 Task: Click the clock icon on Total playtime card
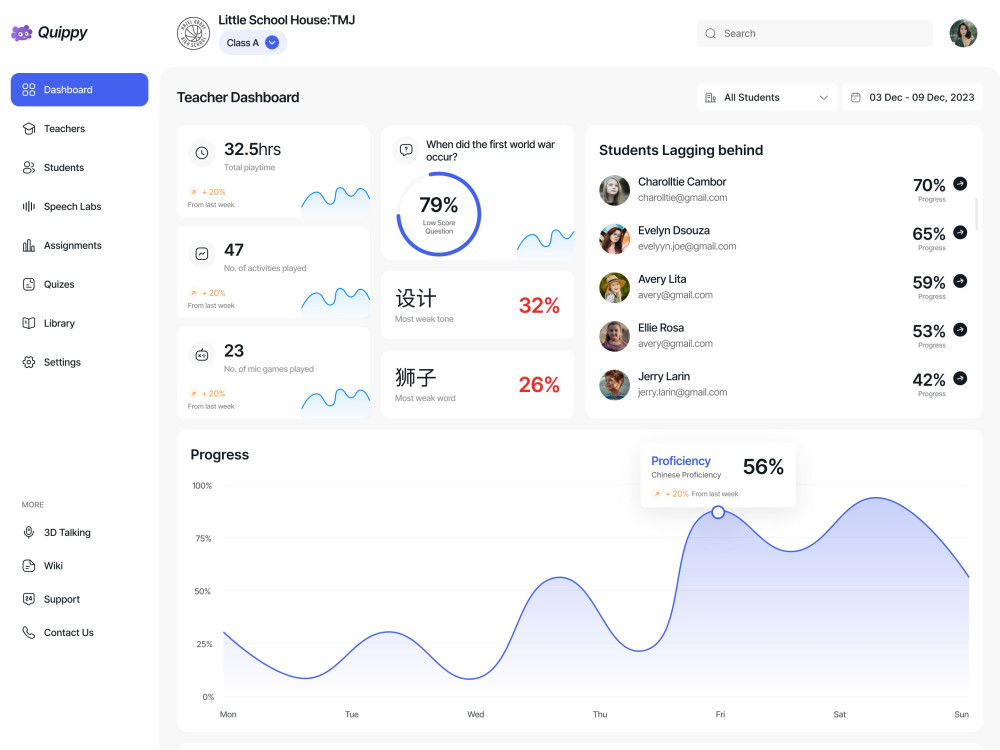tap(202, 153)
